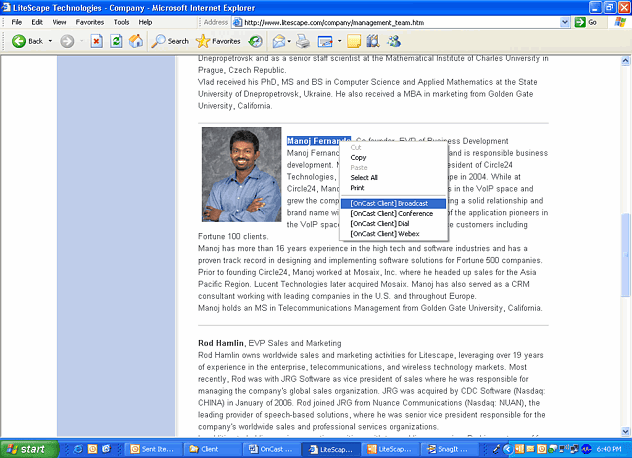Open the Search pane from the toolbar

[x=170, y=41]
